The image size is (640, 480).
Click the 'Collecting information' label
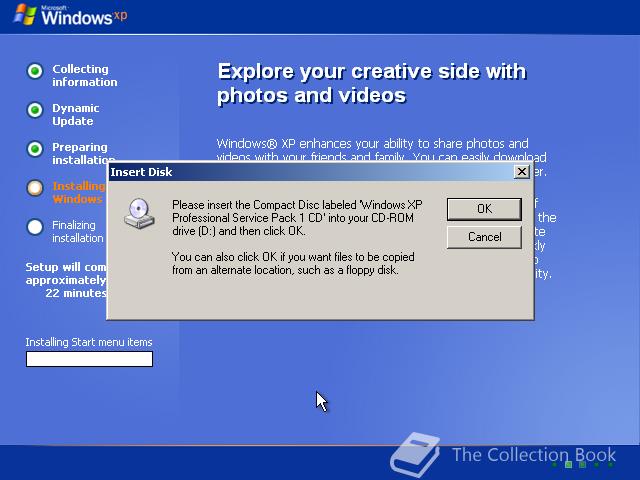click(x=84, y=76)
